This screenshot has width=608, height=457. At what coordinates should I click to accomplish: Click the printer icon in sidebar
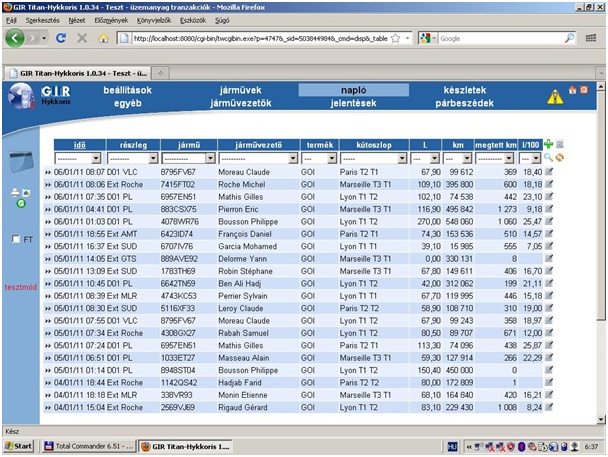coord(15,193)
